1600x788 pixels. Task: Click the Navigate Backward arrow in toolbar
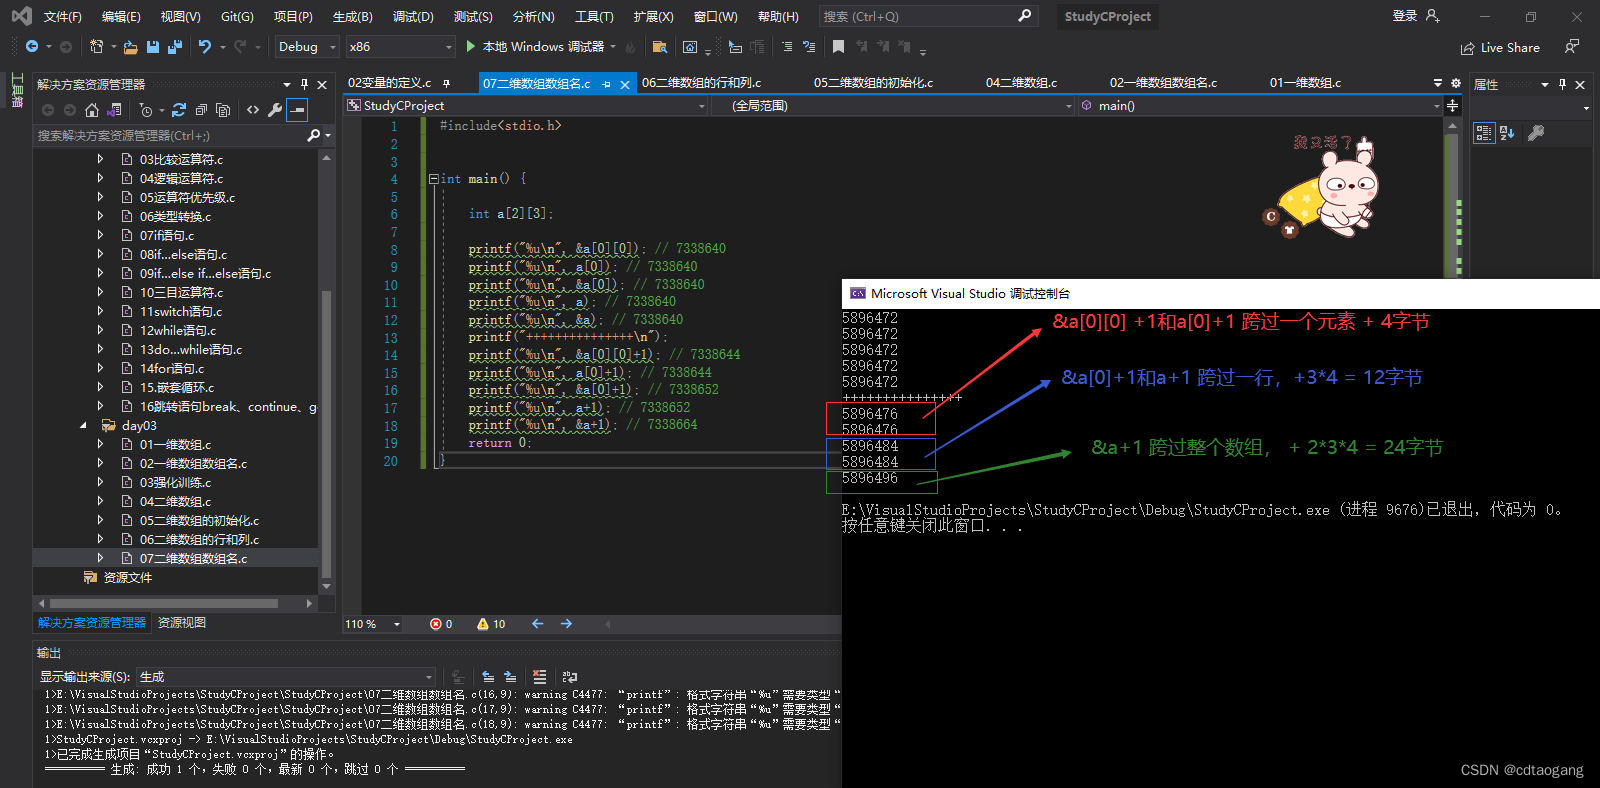pyautogui.click(x=32, y=47)
